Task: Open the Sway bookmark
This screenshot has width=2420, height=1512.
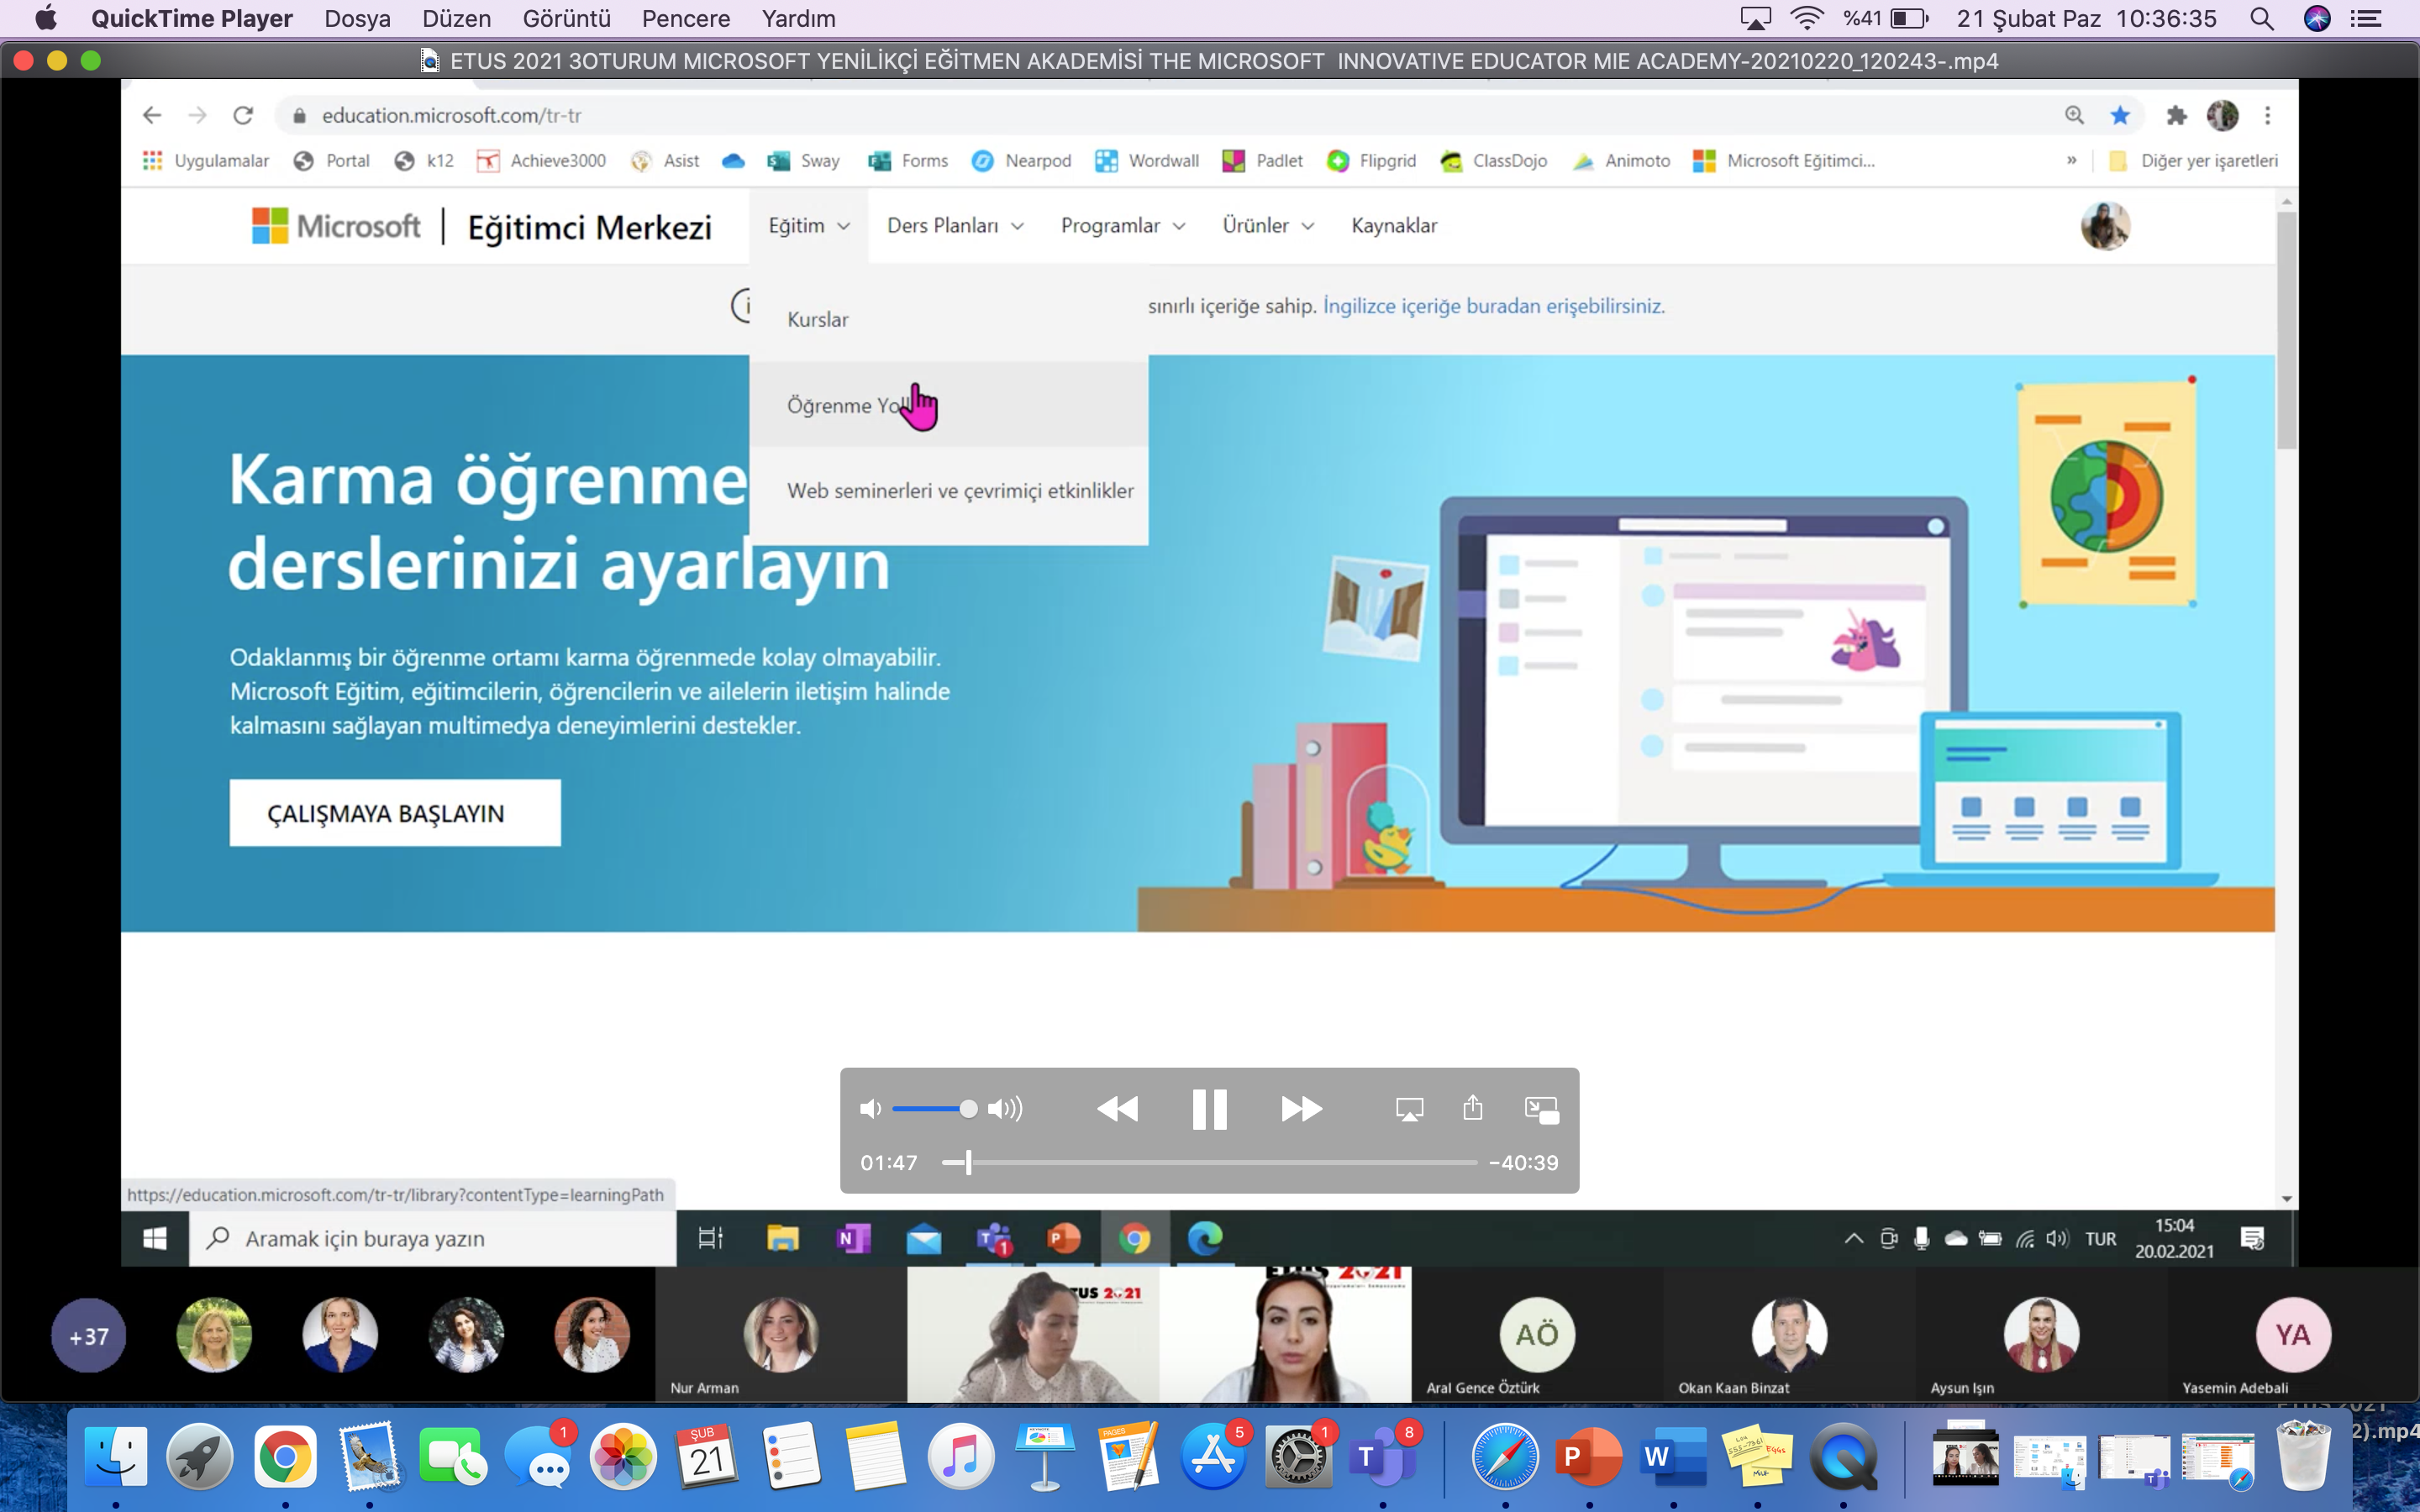Action: point(804,161)
